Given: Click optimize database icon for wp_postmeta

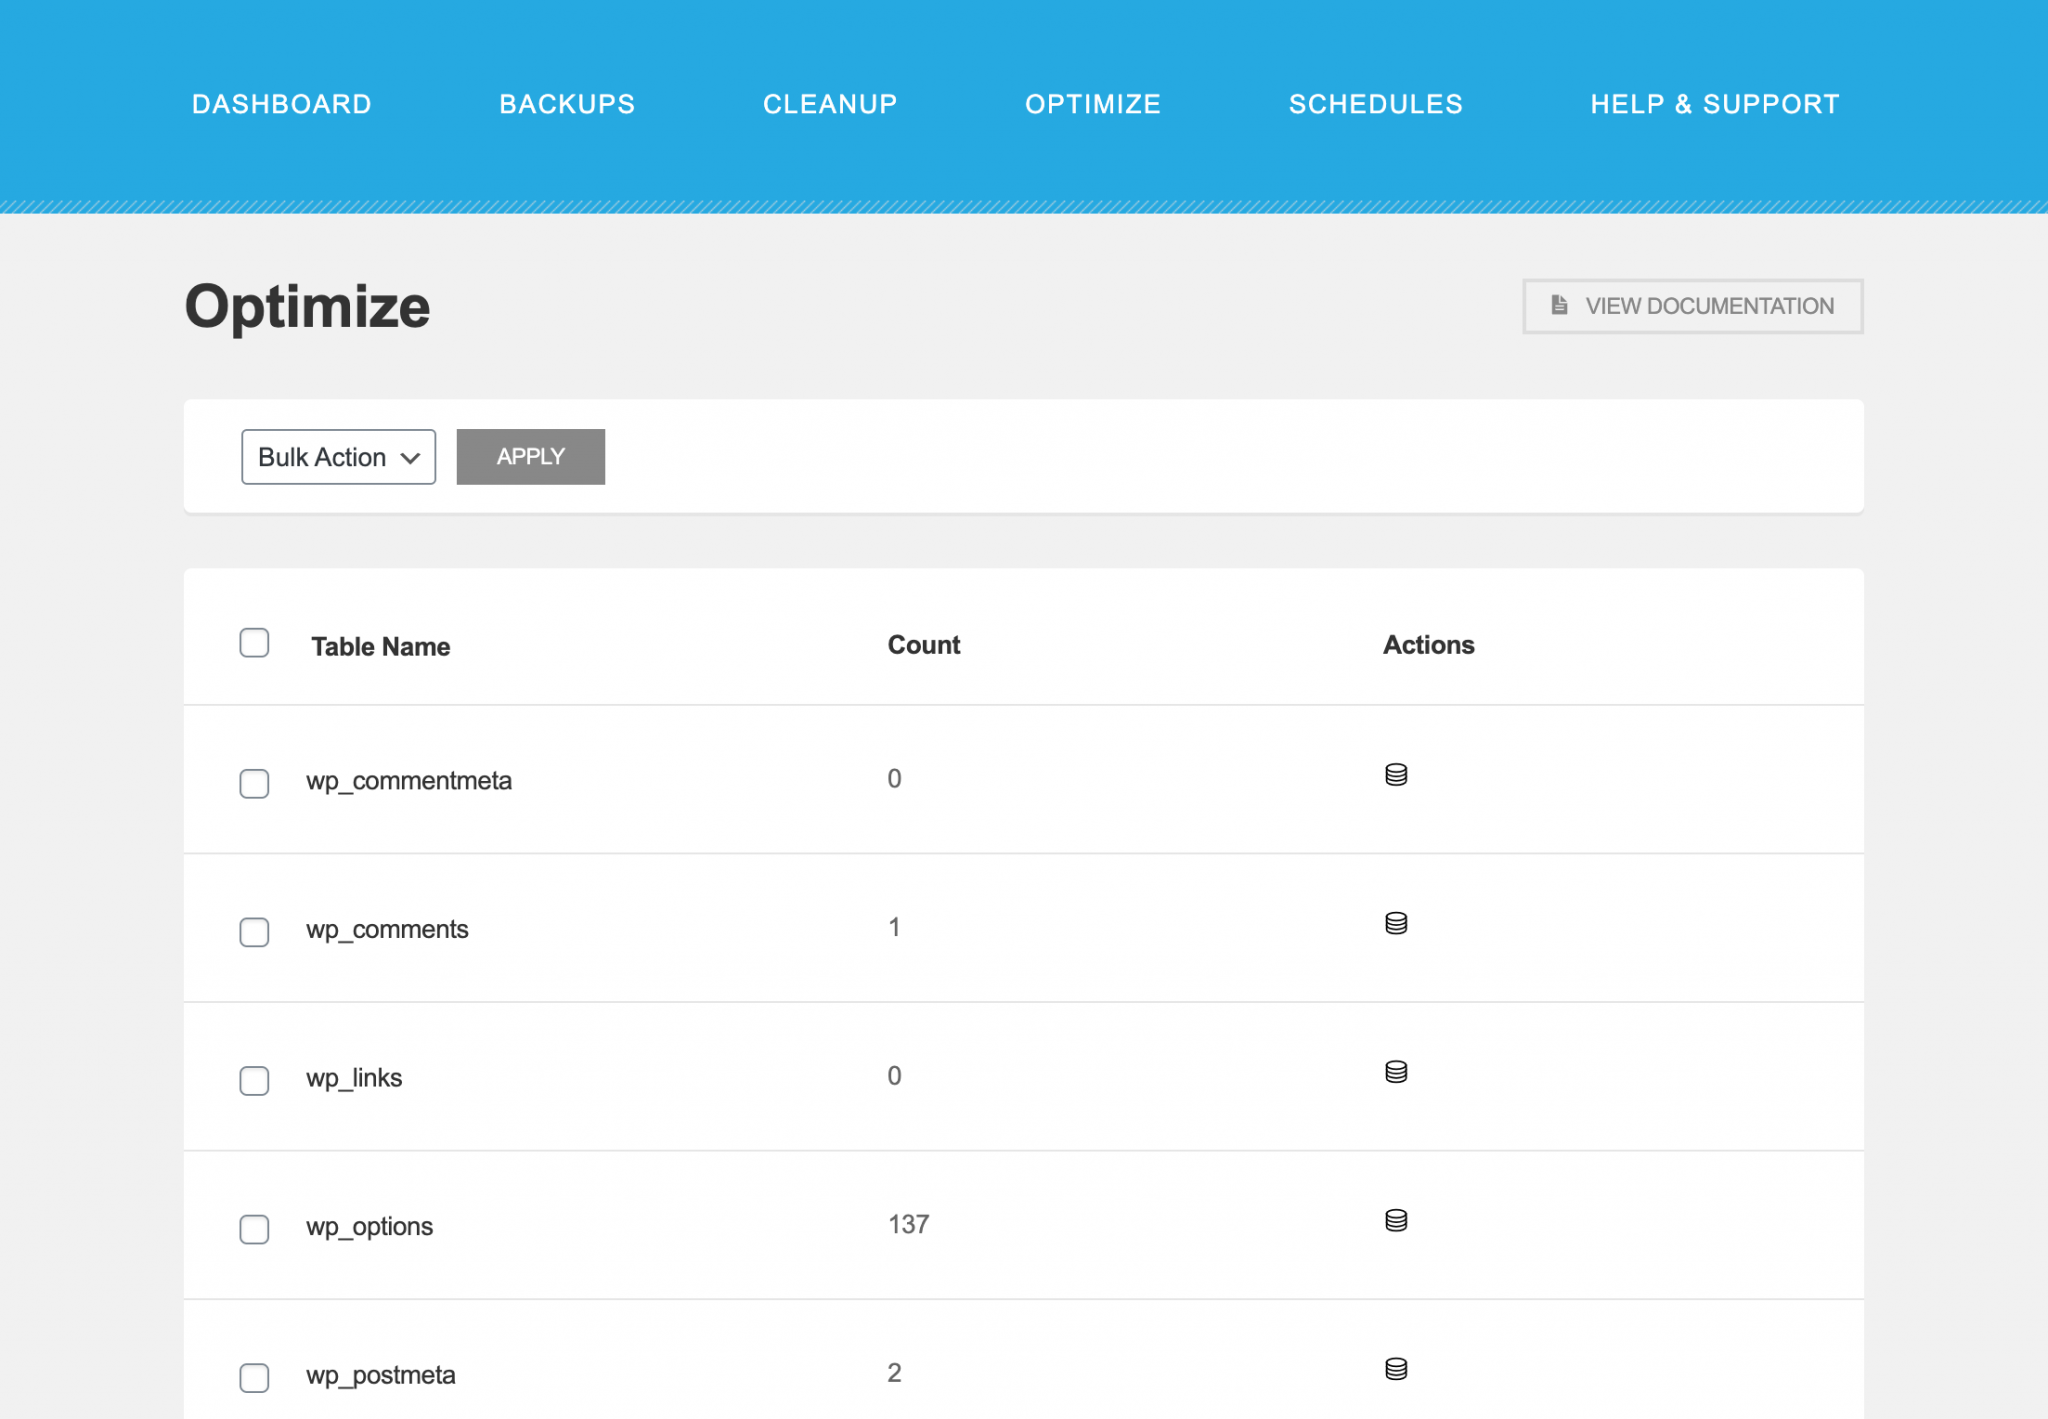Looking at the screenshot, I should click(x=1396, y=1369).
